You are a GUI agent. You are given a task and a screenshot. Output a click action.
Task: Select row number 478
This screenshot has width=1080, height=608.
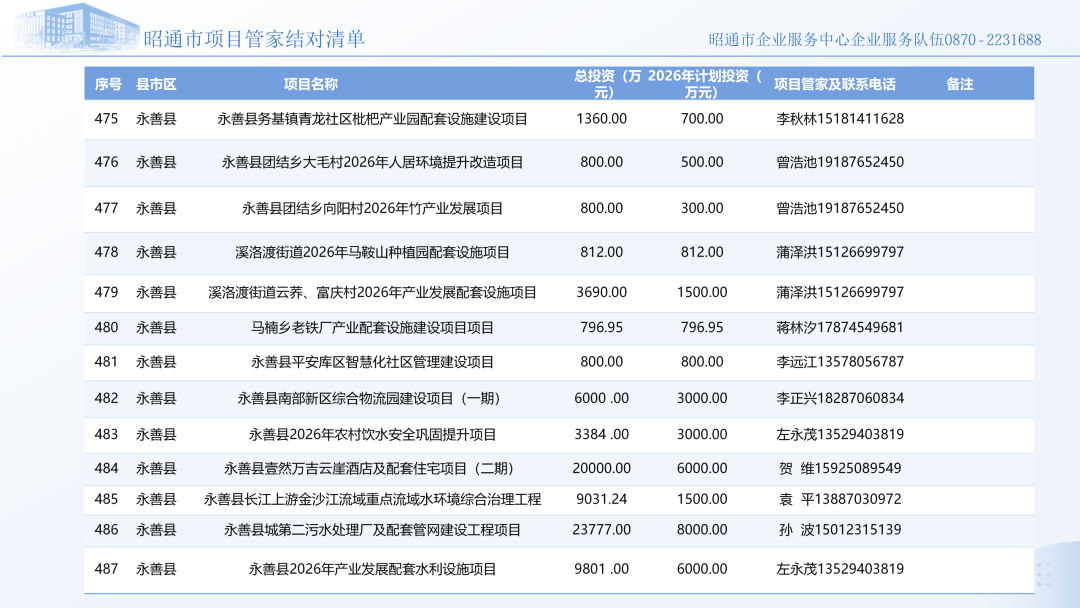(106, 253)
